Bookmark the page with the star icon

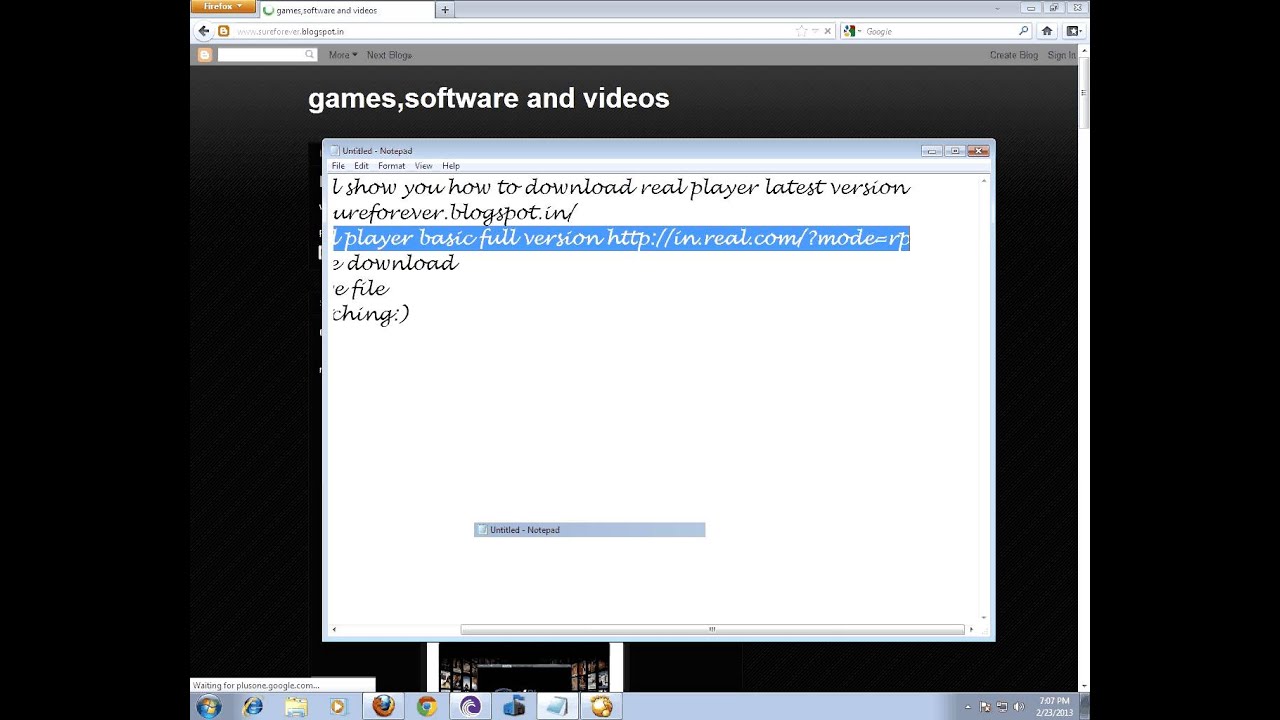[800, 31]
